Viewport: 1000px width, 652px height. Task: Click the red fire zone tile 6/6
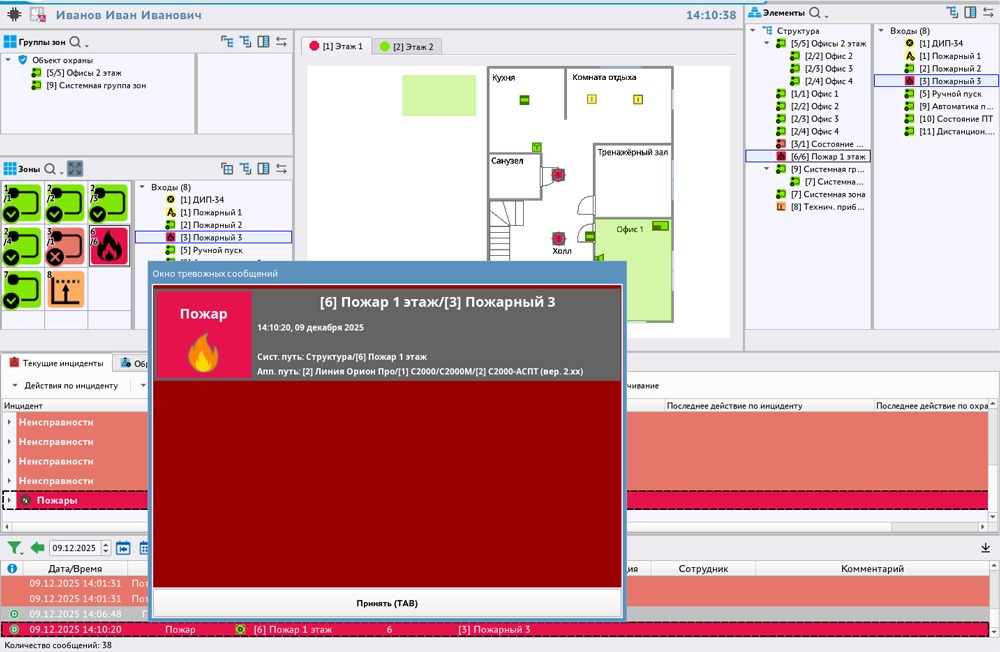[109, 246]
